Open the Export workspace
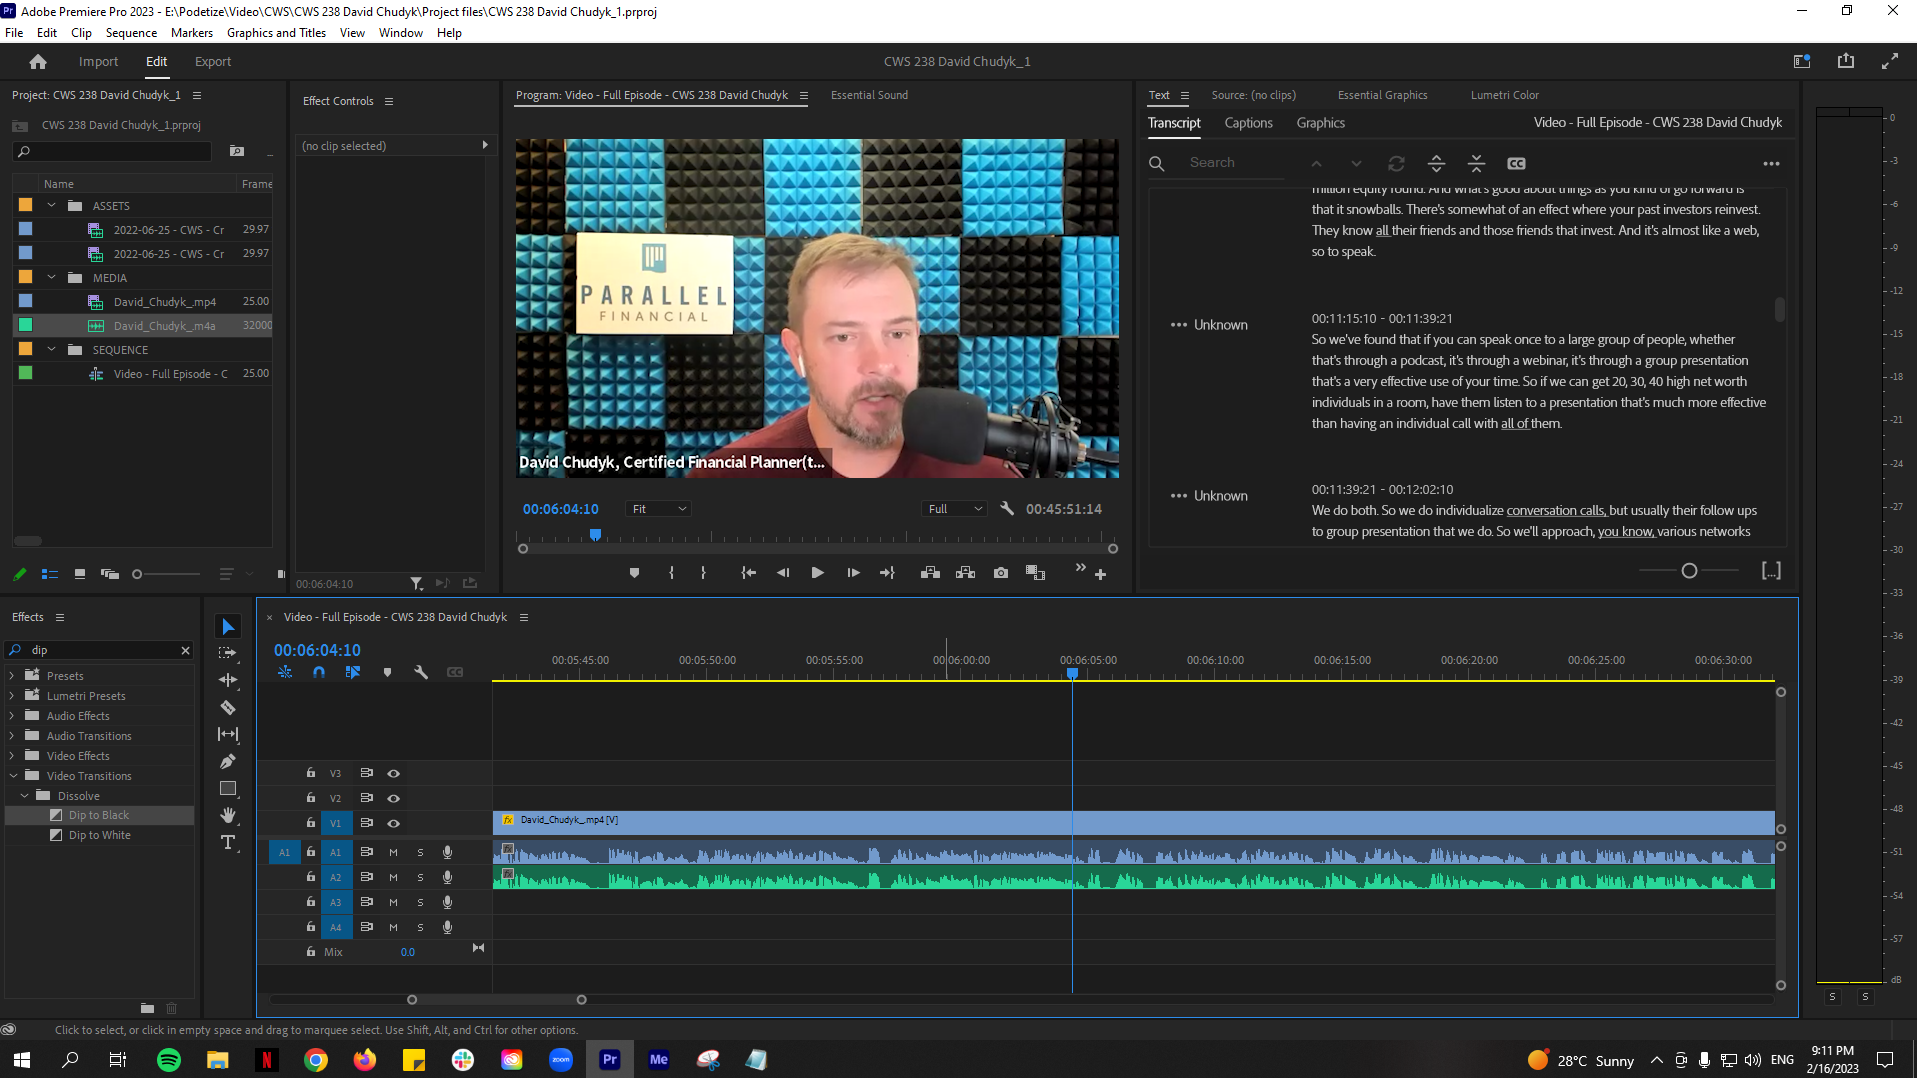Screen dimensions: 1917x1078 click(x=213, y=62)
